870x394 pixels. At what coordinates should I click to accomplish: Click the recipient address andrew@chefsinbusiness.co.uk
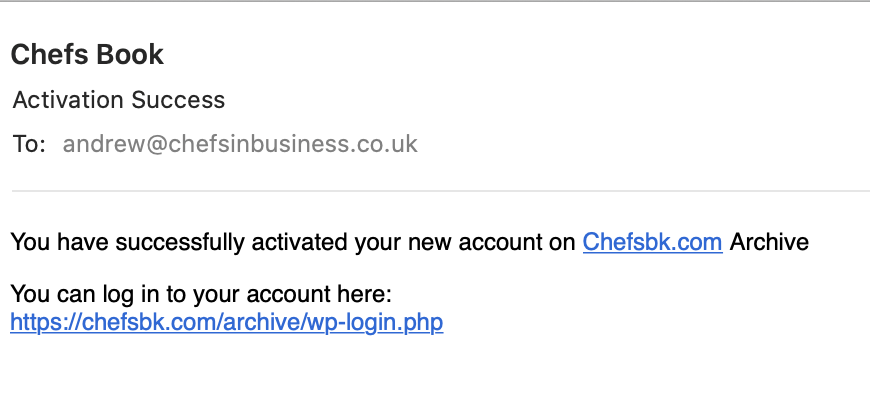click(240, 144)
